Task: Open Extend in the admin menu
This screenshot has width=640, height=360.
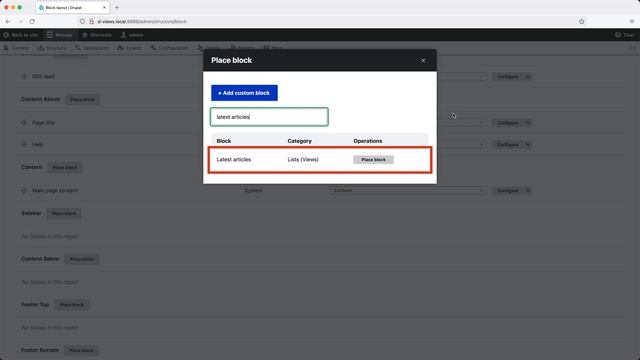Action: (x=129, y=48)
